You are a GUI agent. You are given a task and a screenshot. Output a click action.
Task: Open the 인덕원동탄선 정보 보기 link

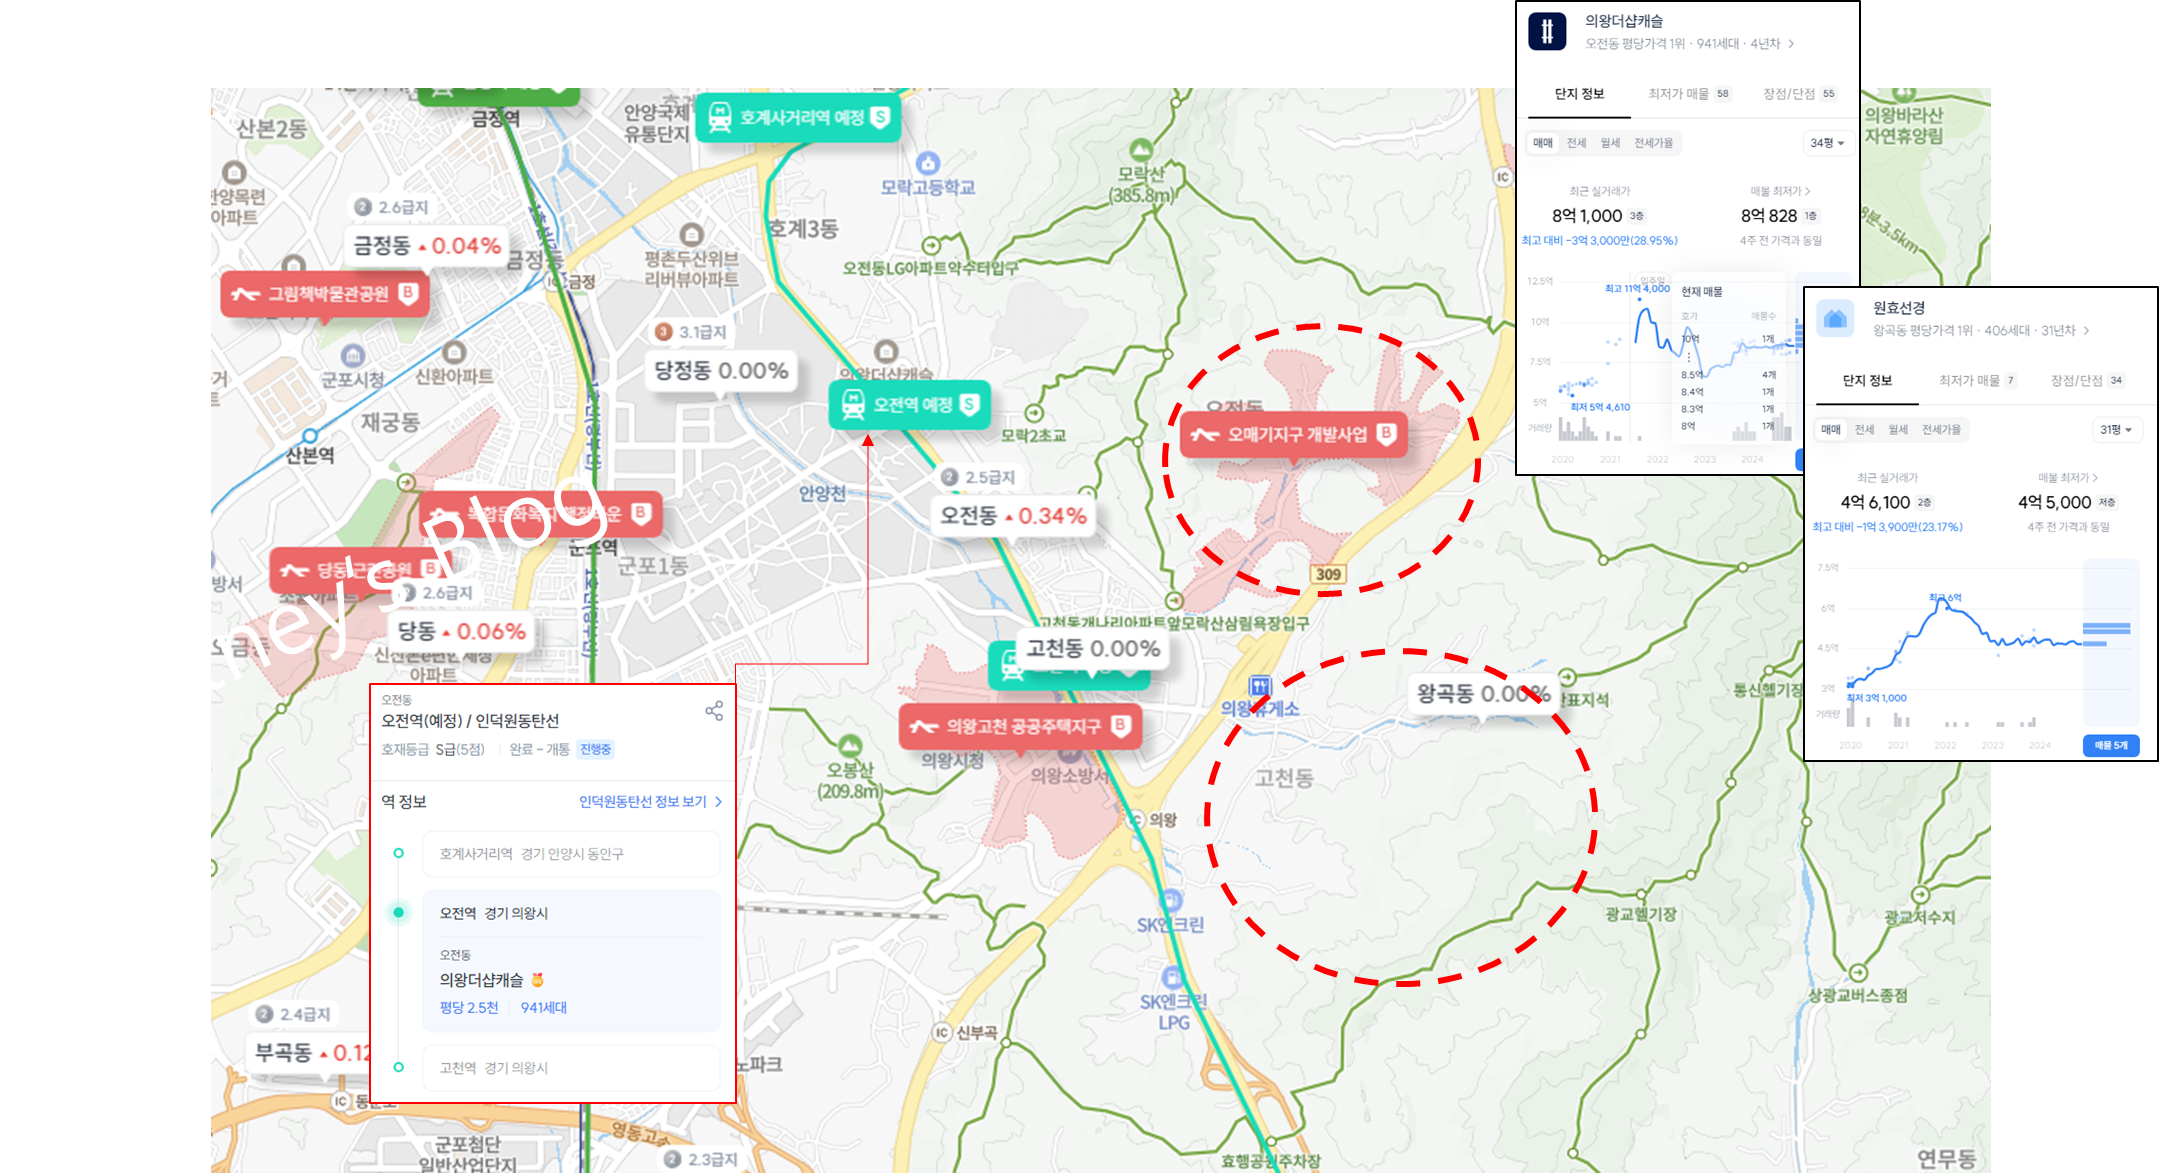pyautogui.click(x=650, y=802)
